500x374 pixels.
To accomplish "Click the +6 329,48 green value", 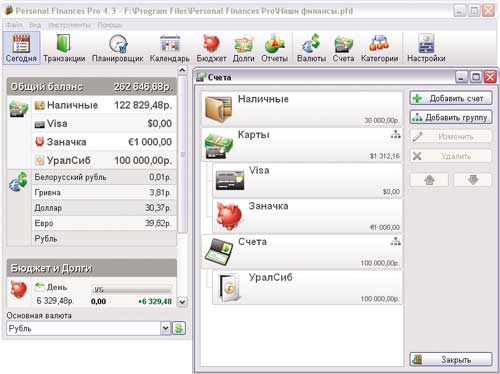I will pos(155,301).
